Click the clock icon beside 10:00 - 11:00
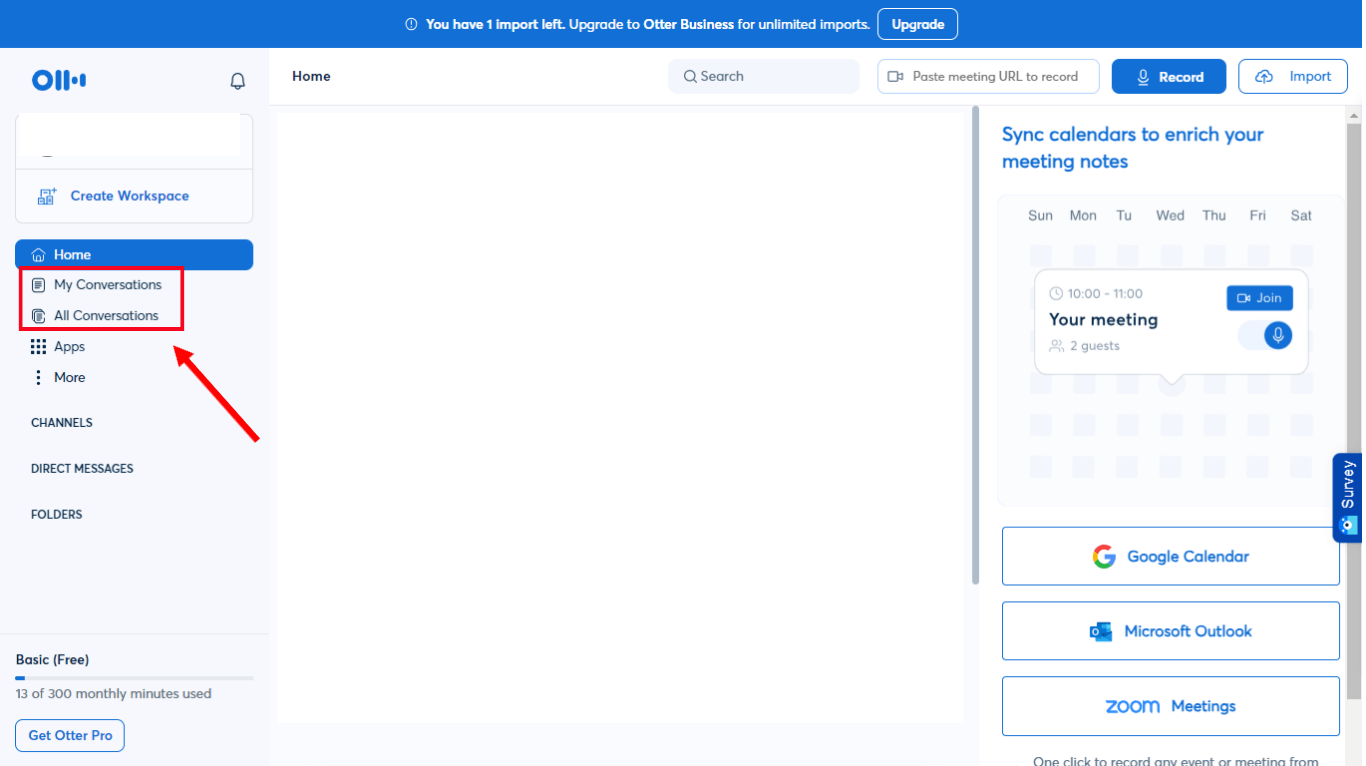The height and width of the screenshot is (766, 1366). [x=1056, y=294]
